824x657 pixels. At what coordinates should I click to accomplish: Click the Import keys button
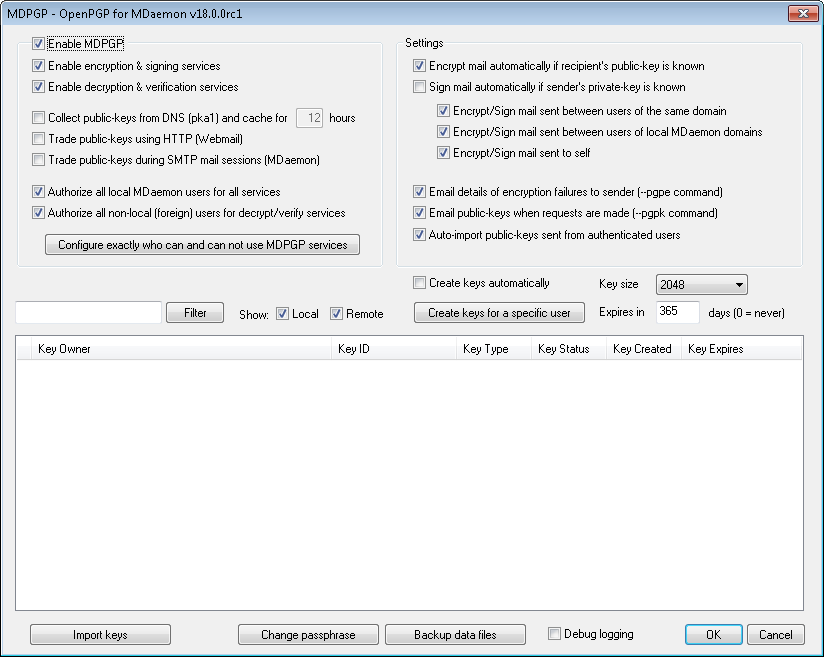[x=100, y=635]
